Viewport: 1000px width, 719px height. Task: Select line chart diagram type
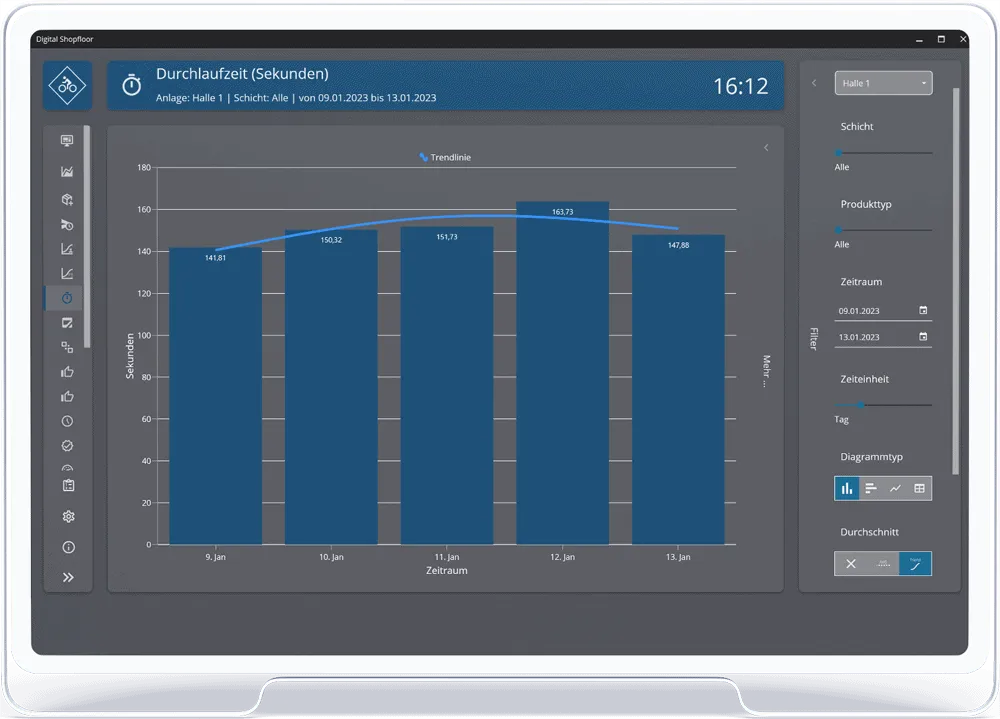tap(895, 488)
